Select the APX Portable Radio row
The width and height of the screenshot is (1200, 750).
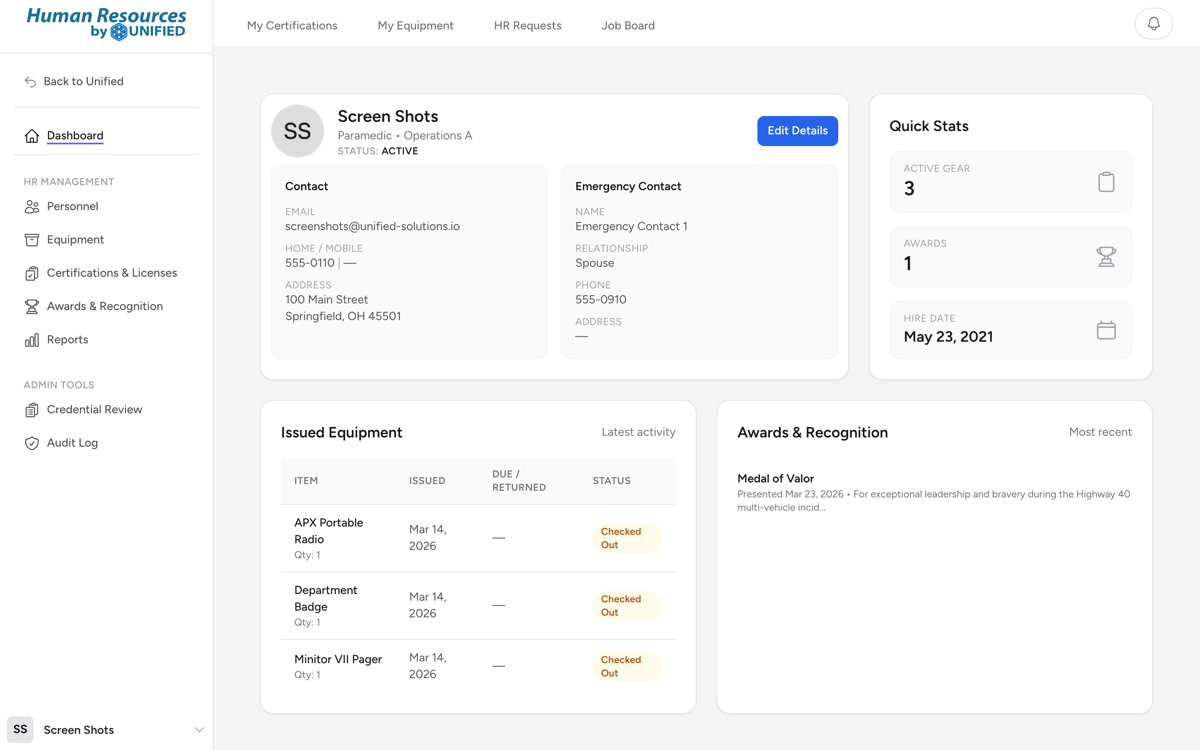coord(478,538)
